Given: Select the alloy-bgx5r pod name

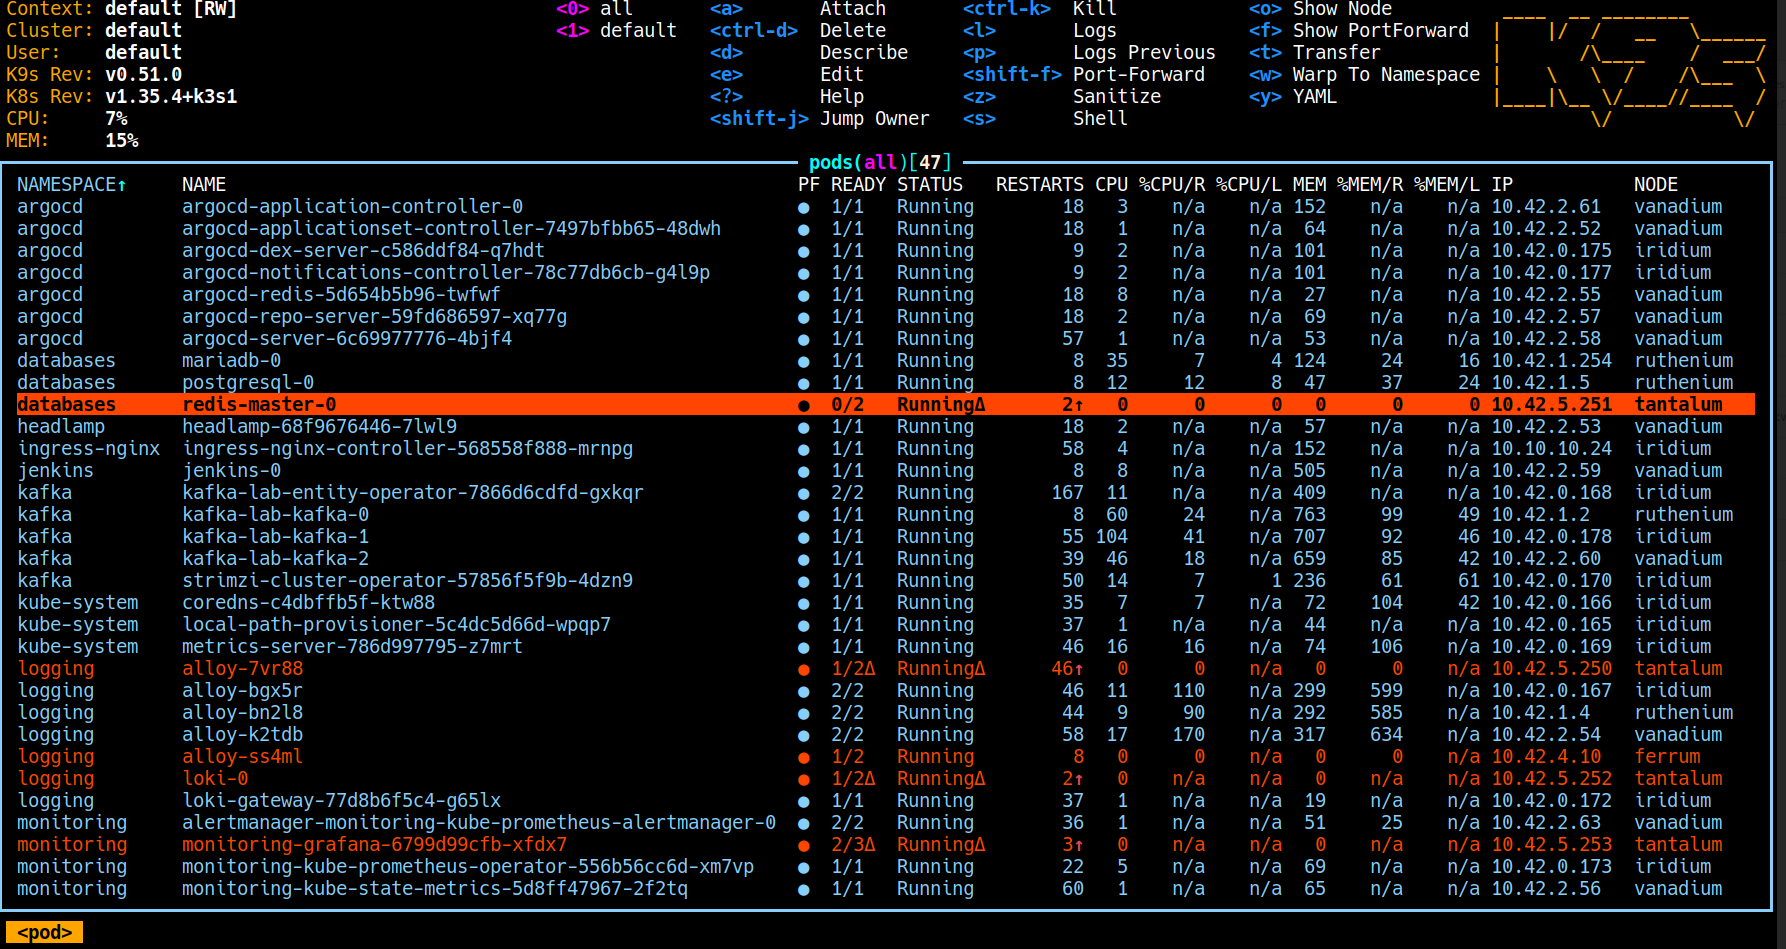Looking at the screenshot, I should 242,691.
